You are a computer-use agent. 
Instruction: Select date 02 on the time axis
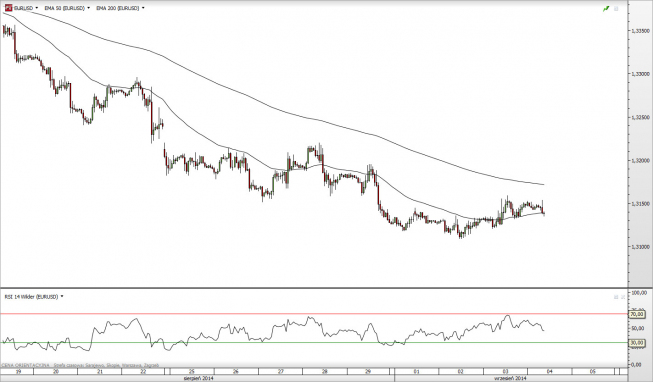[x=461, y=371]
